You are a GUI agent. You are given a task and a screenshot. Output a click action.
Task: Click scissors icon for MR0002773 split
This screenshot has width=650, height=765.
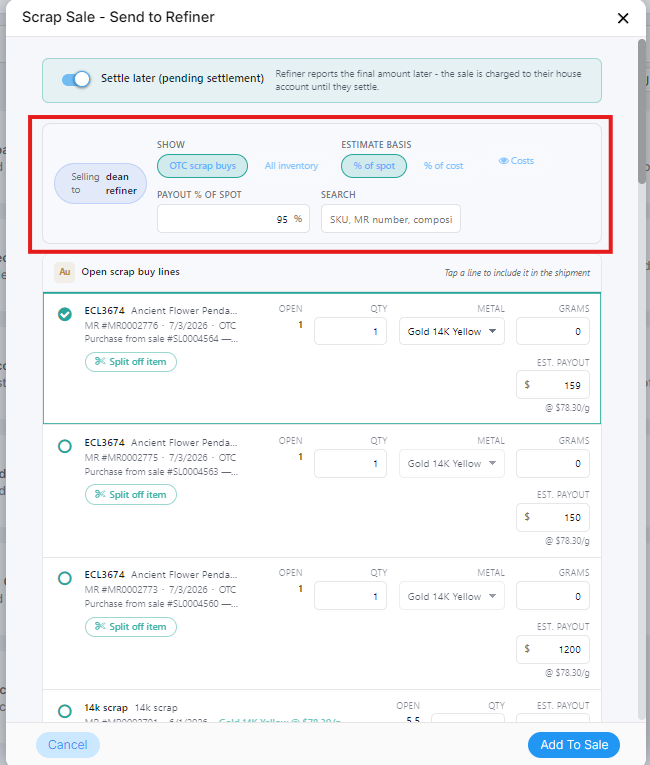pyautogui.click(x=100, y=626)
